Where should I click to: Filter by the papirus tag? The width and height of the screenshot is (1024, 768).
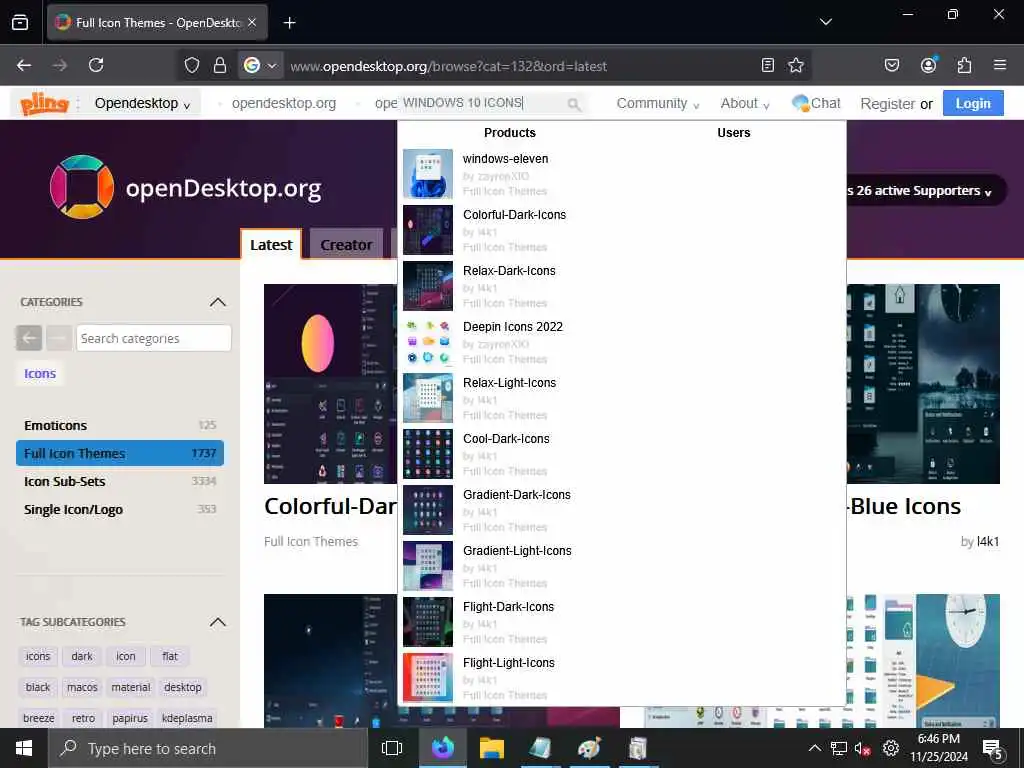[130, 718]
